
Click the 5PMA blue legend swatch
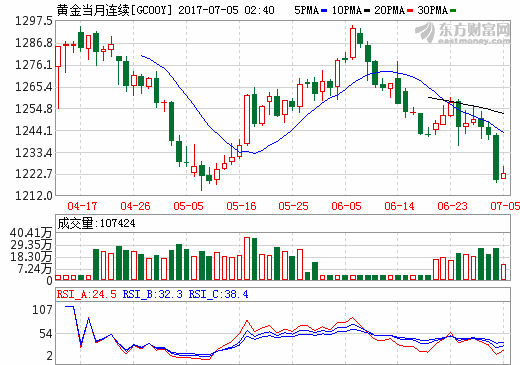pos(324,11)
